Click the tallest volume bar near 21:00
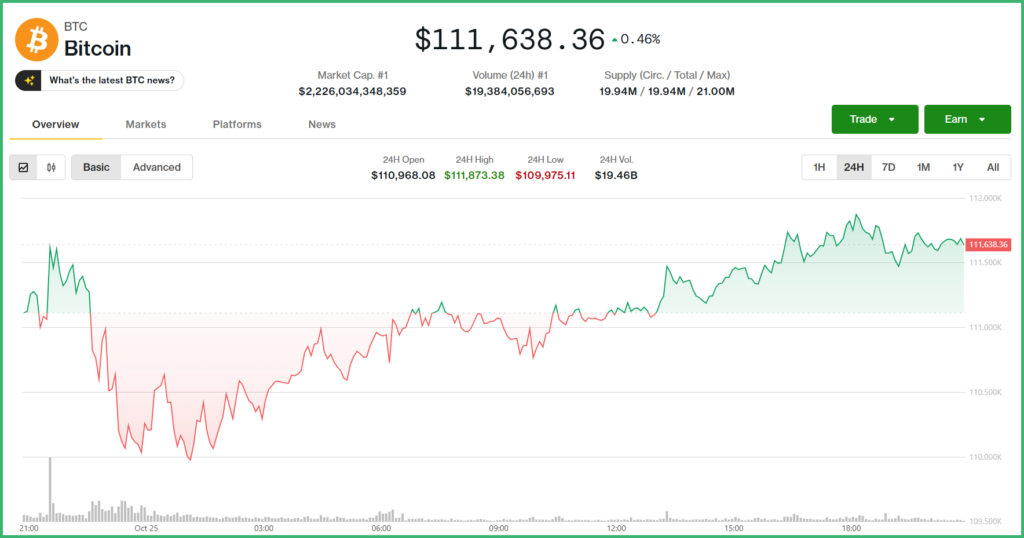 (x=50, y=489)
